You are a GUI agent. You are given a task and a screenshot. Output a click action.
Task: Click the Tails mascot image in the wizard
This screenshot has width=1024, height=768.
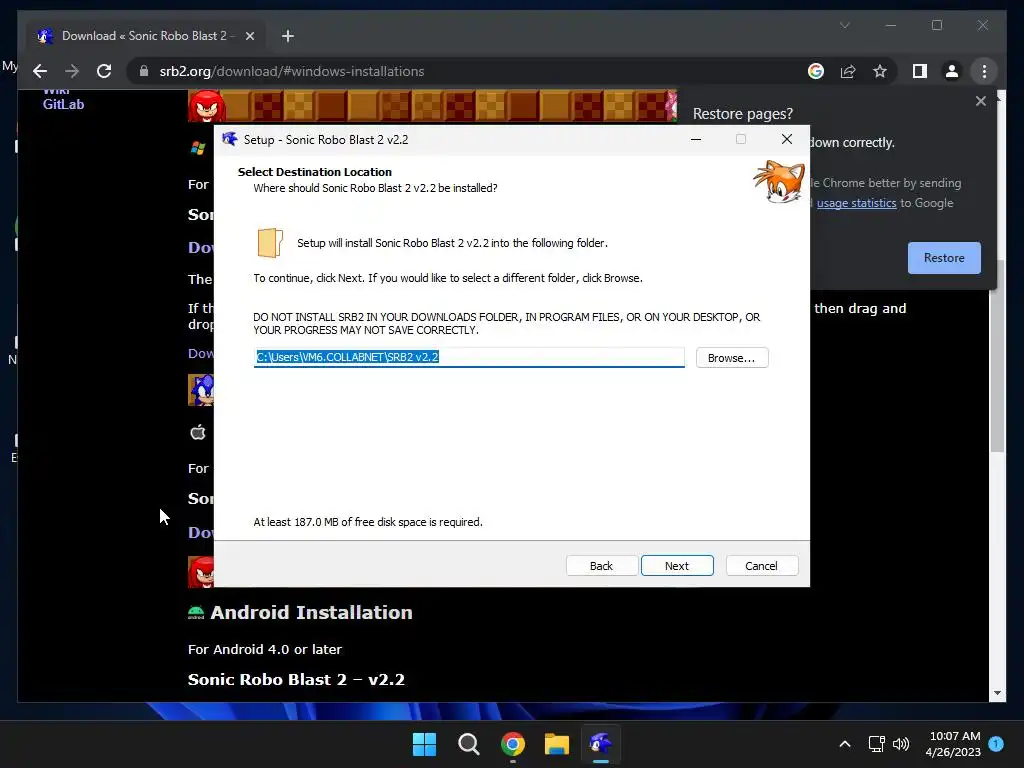pos(780,182)
